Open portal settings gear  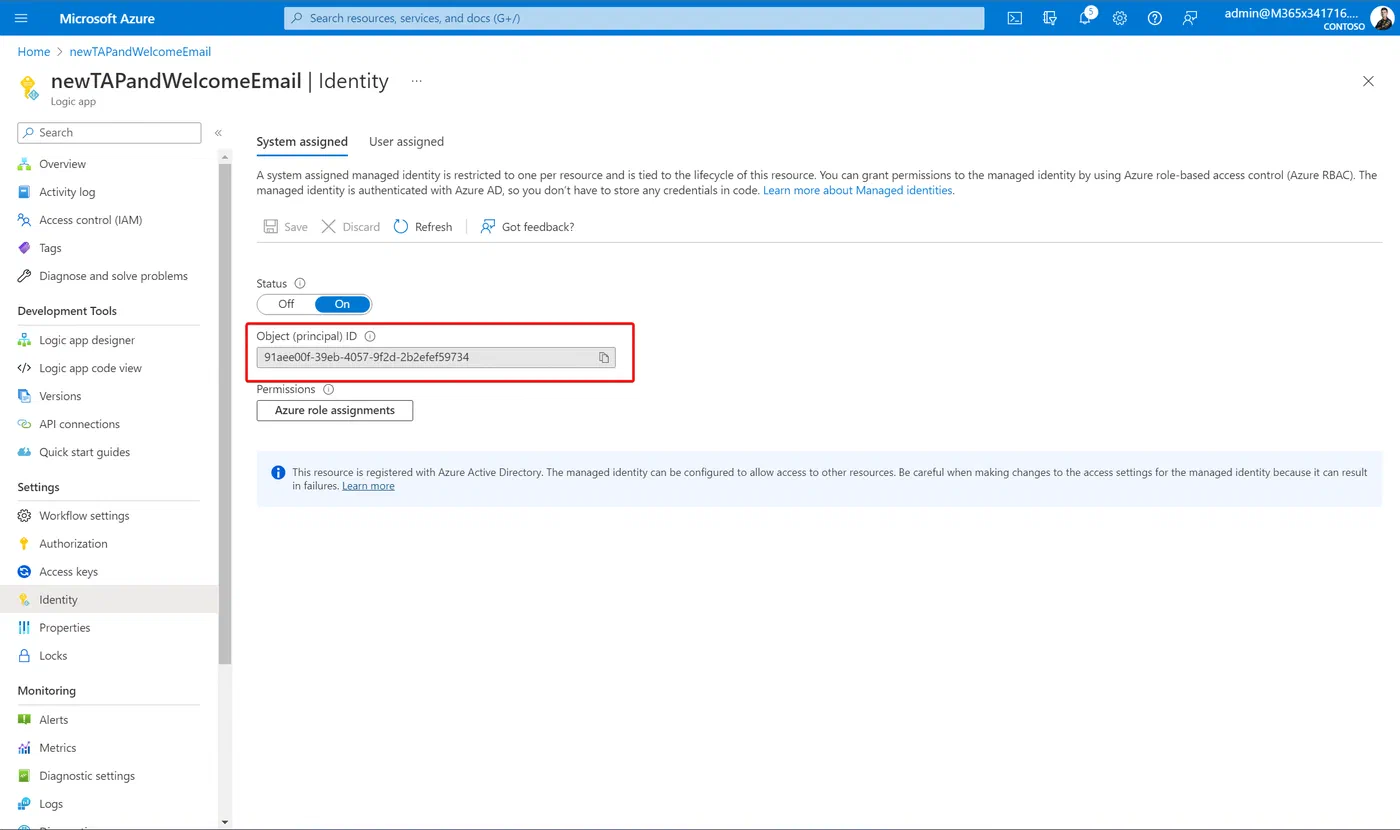pos(1120,18)
